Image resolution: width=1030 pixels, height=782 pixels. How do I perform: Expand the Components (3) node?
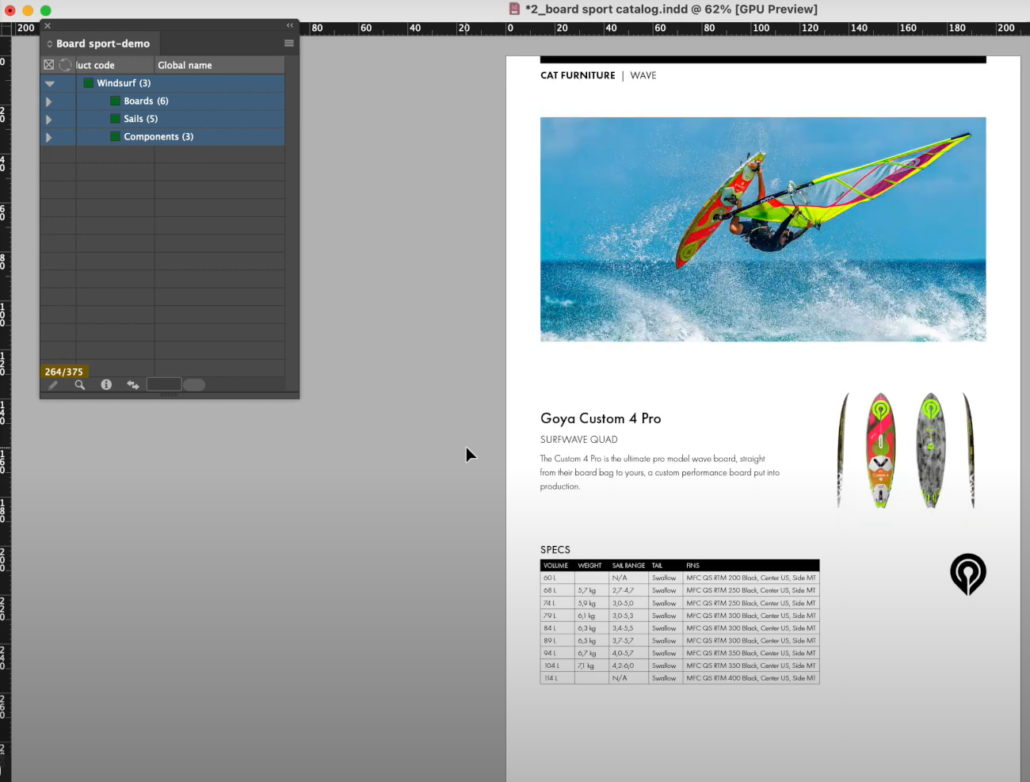(49, 137)
